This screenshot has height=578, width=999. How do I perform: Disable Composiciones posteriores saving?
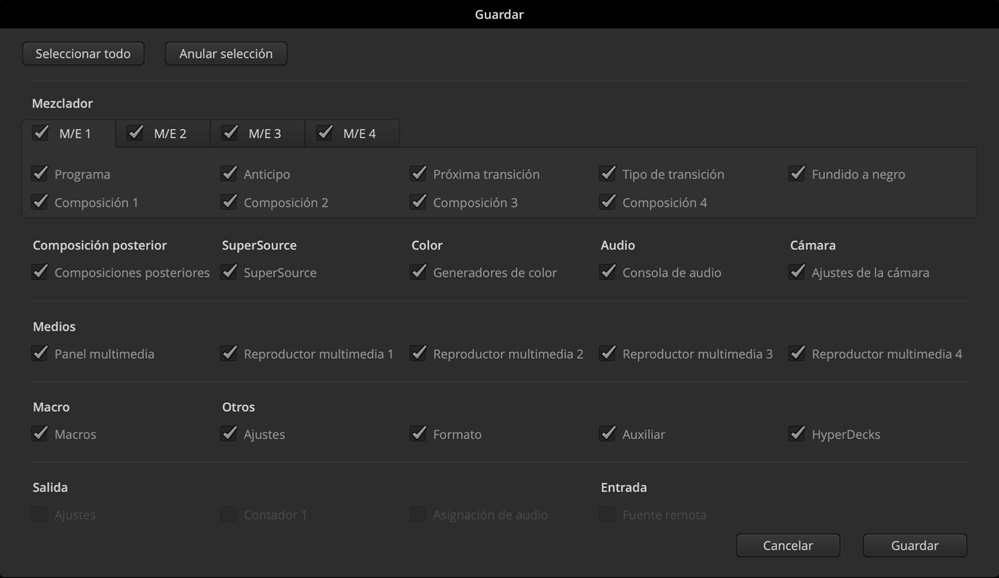[41, 272]
